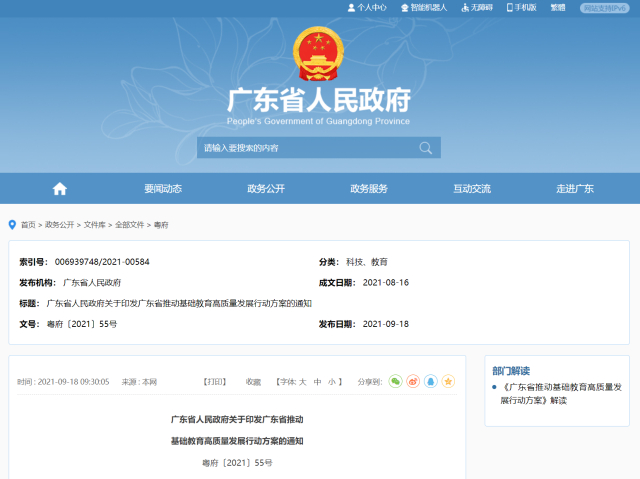
Task: Open 要闻动态 menu
Action: click(163, 188)
